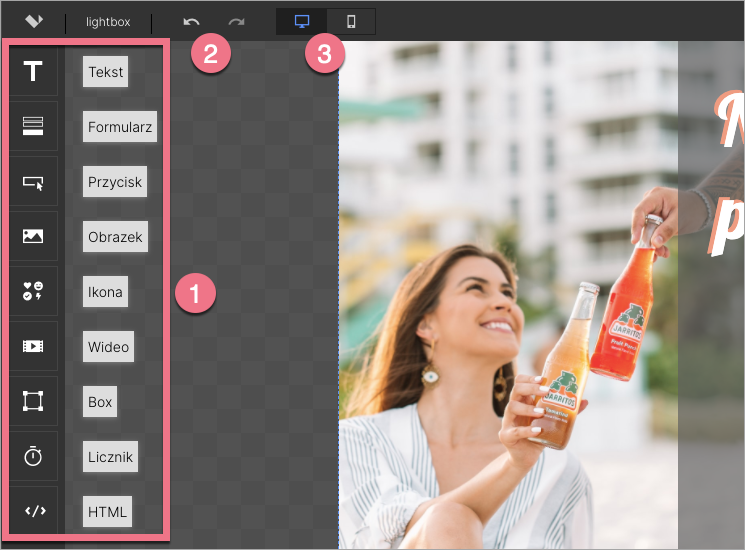The image size is (745, 550).
Task: Click the lightbox name in top bar
Action: [108, 22]
